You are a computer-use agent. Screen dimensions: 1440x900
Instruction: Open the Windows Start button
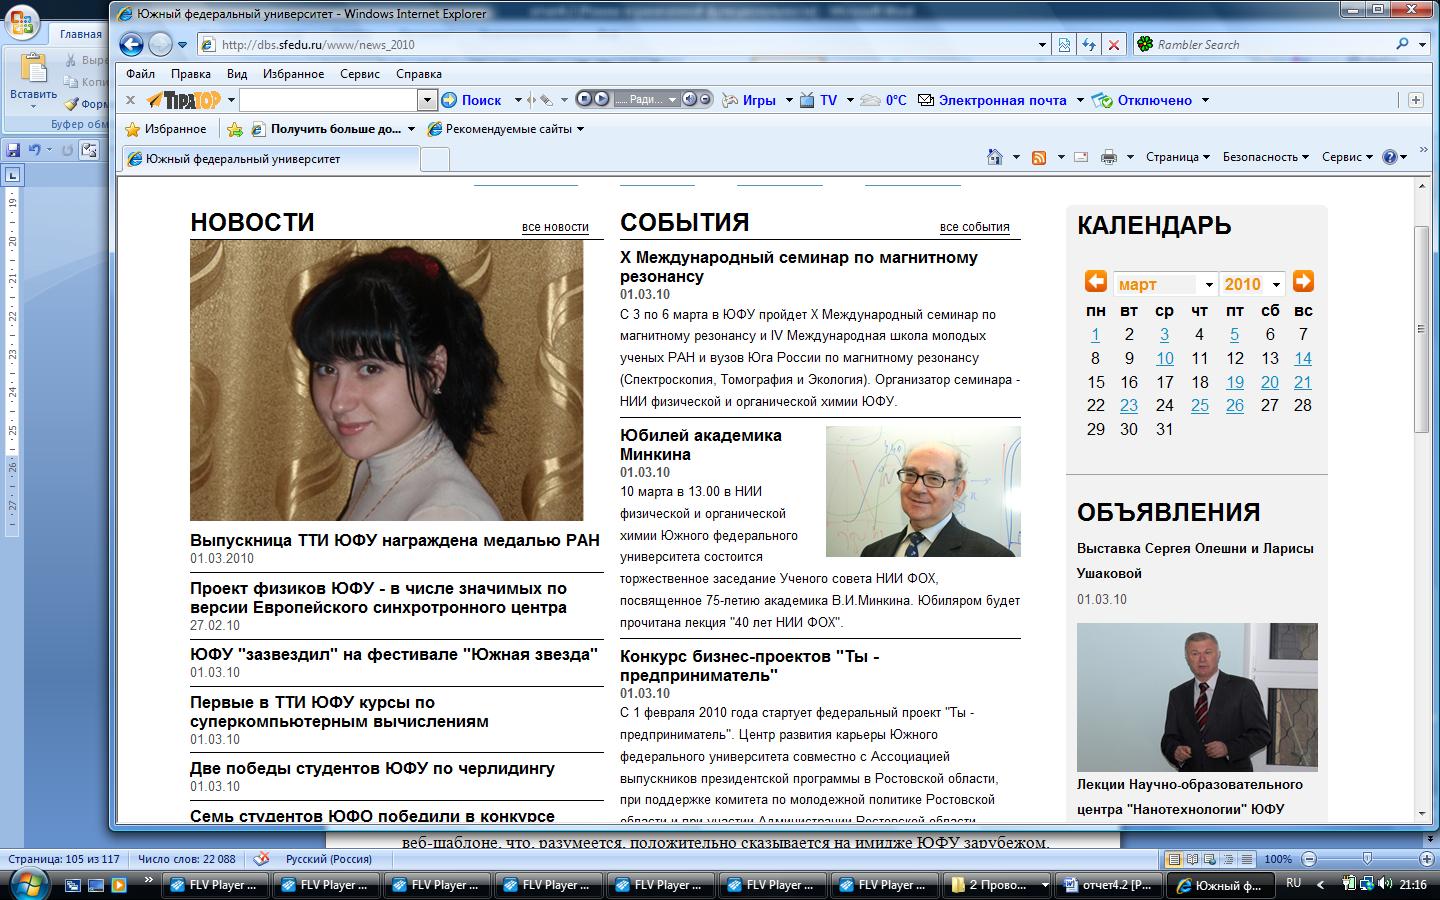coord(28,884)
